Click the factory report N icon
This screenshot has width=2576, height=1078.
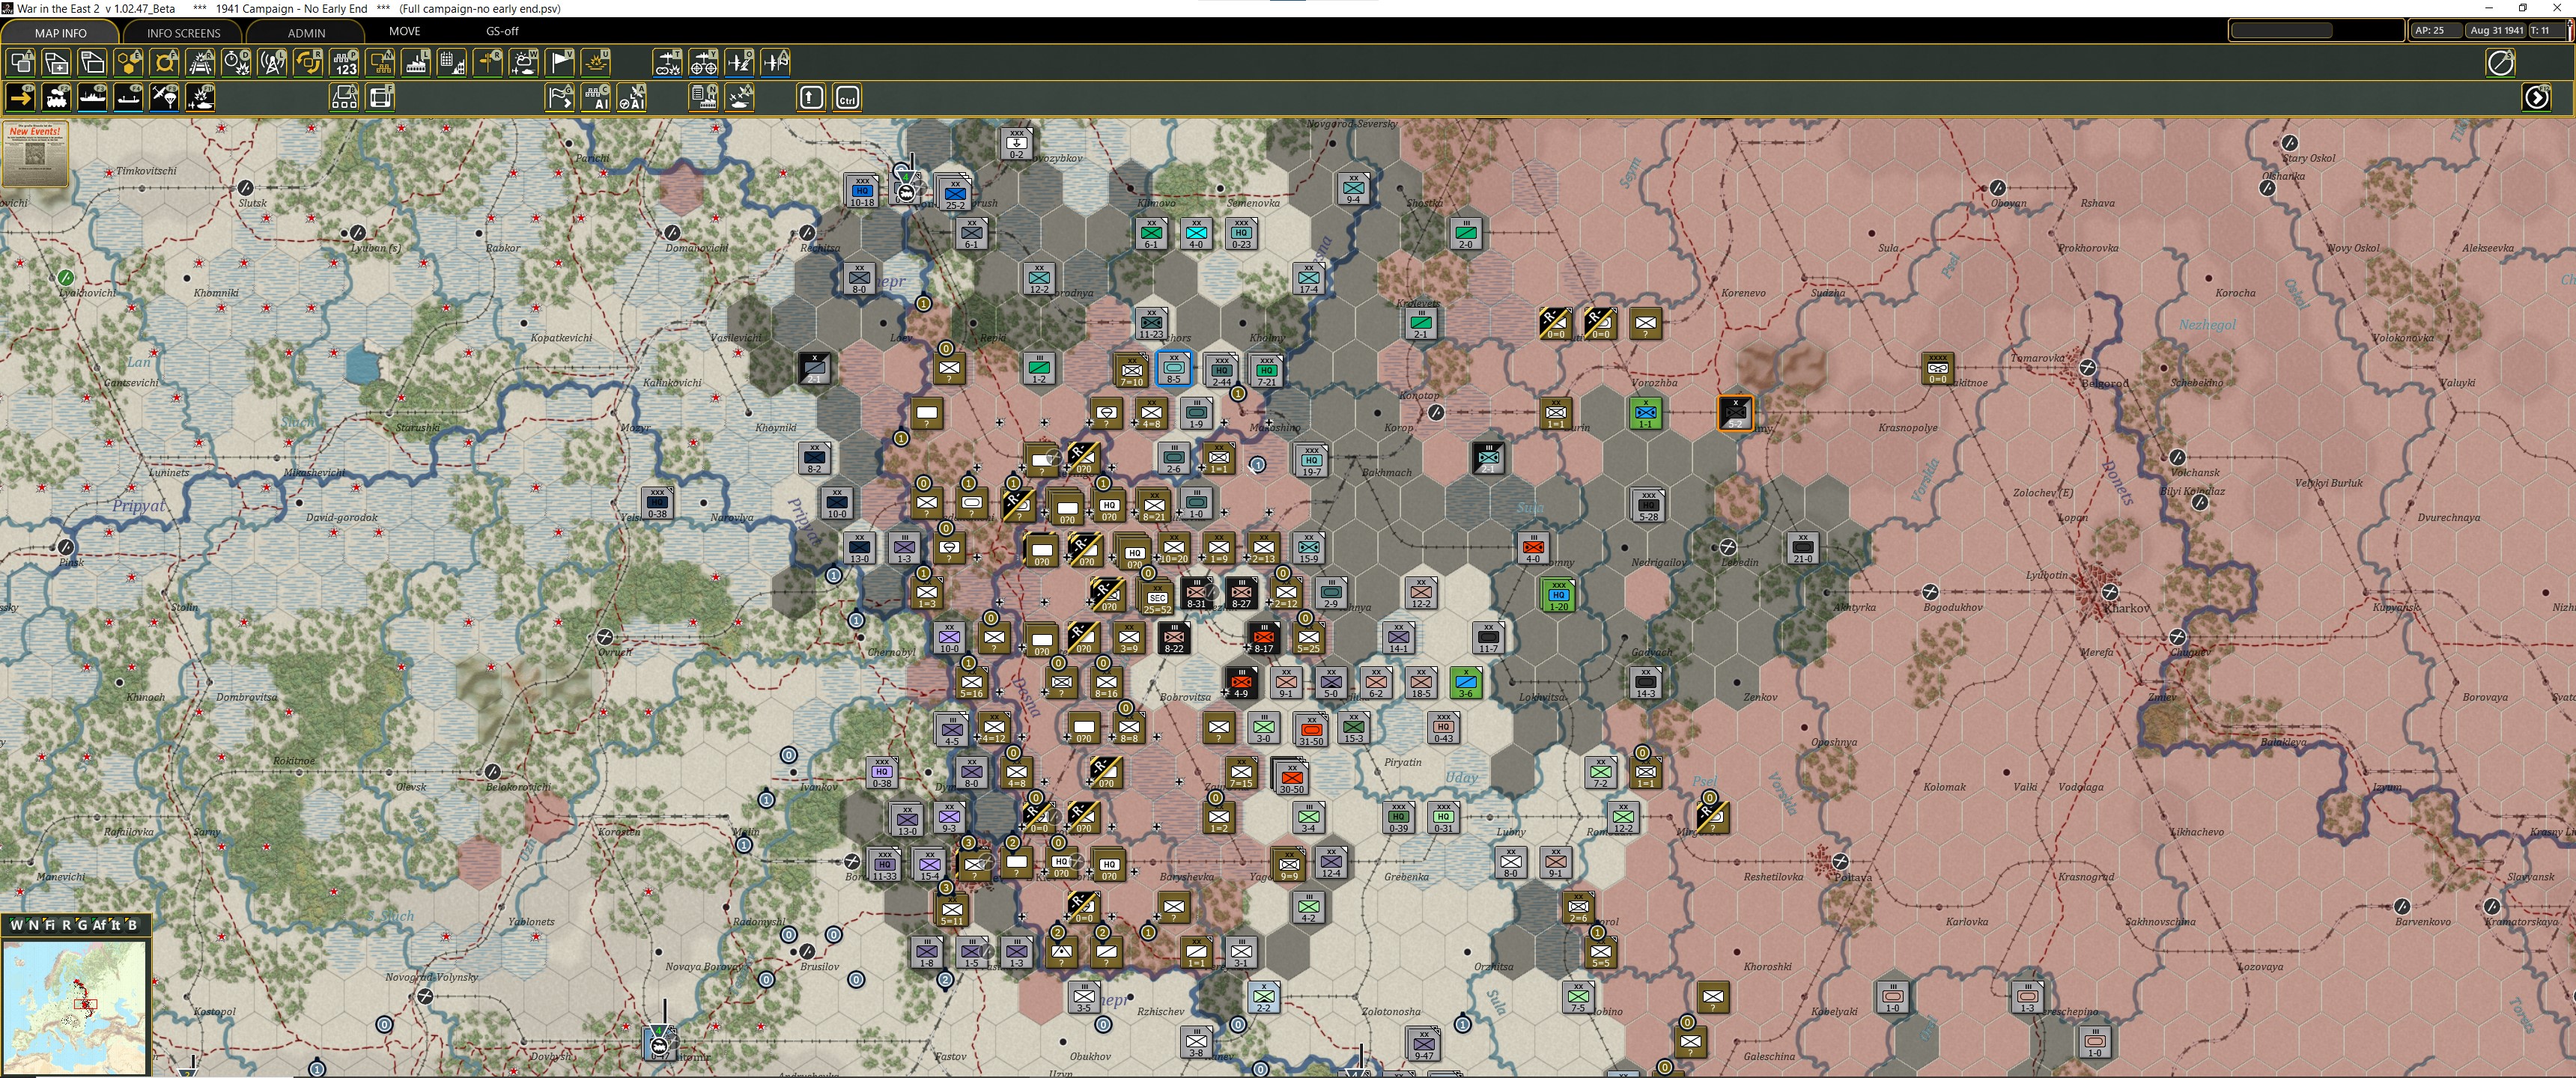click(704, 97)
